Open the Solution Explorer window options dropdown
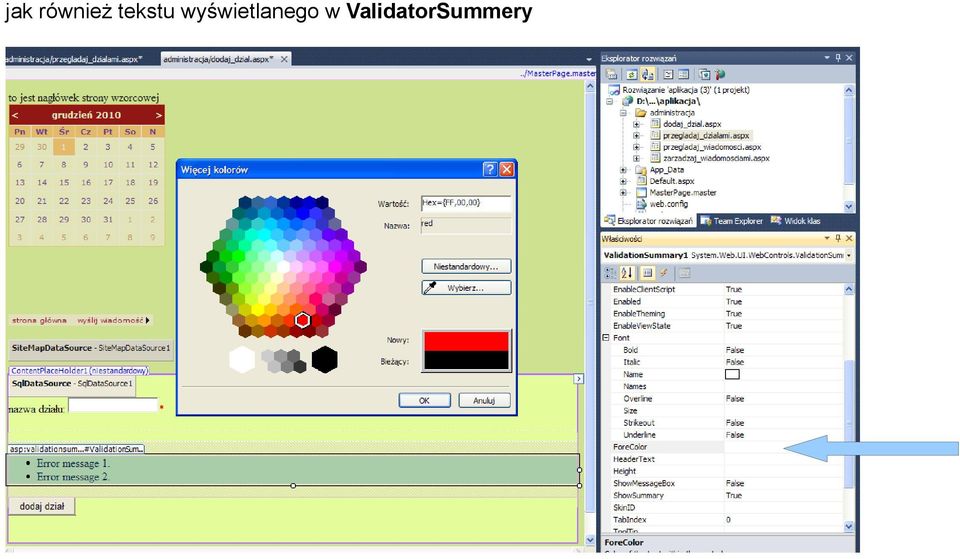 click(x=827, y=58)
